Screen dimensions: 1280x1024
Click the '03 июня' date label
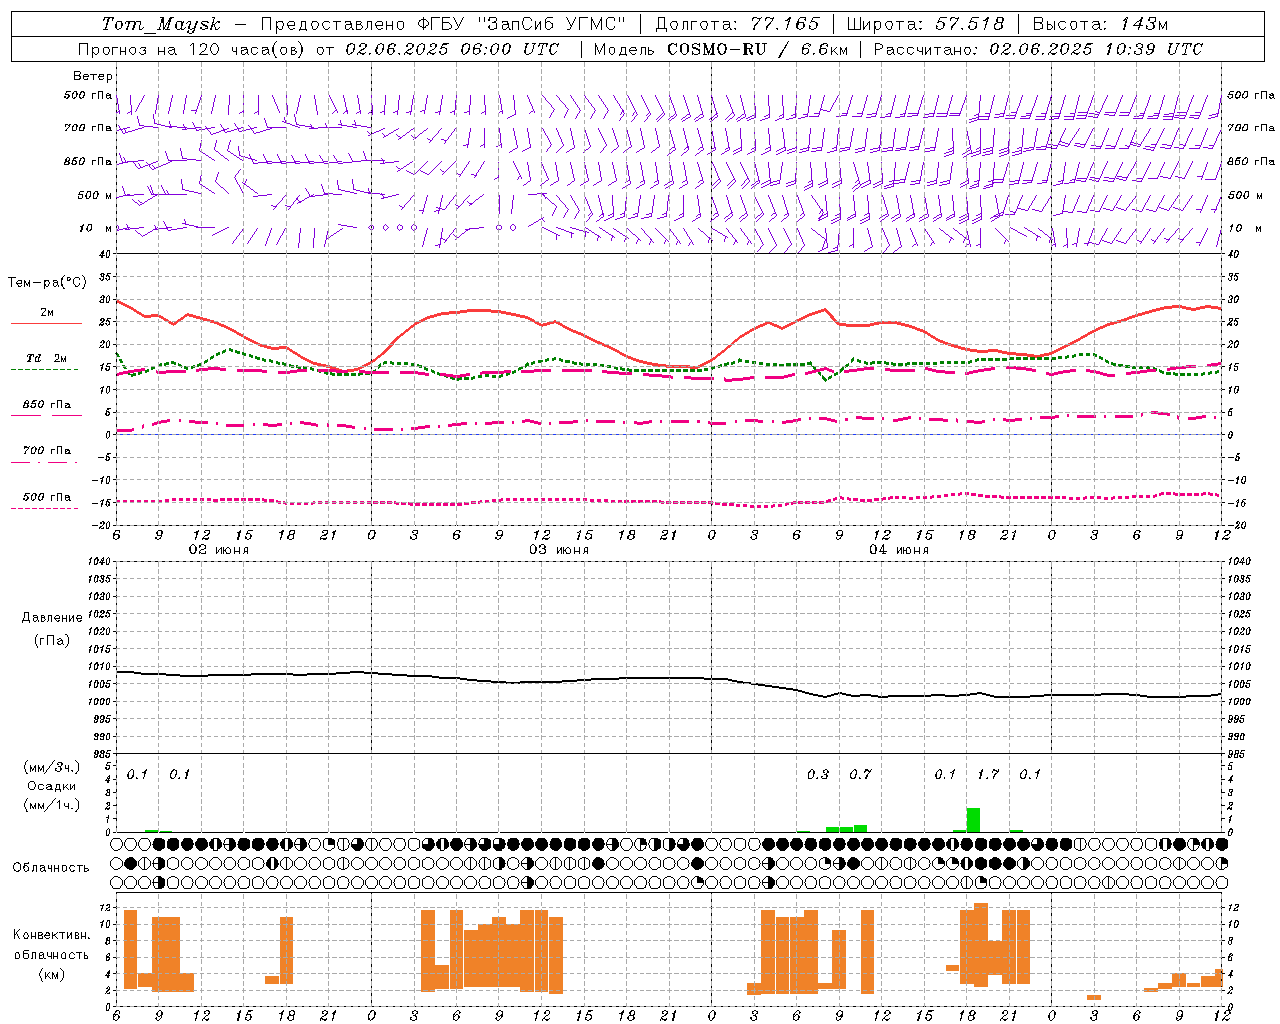[x=559, y=550]
